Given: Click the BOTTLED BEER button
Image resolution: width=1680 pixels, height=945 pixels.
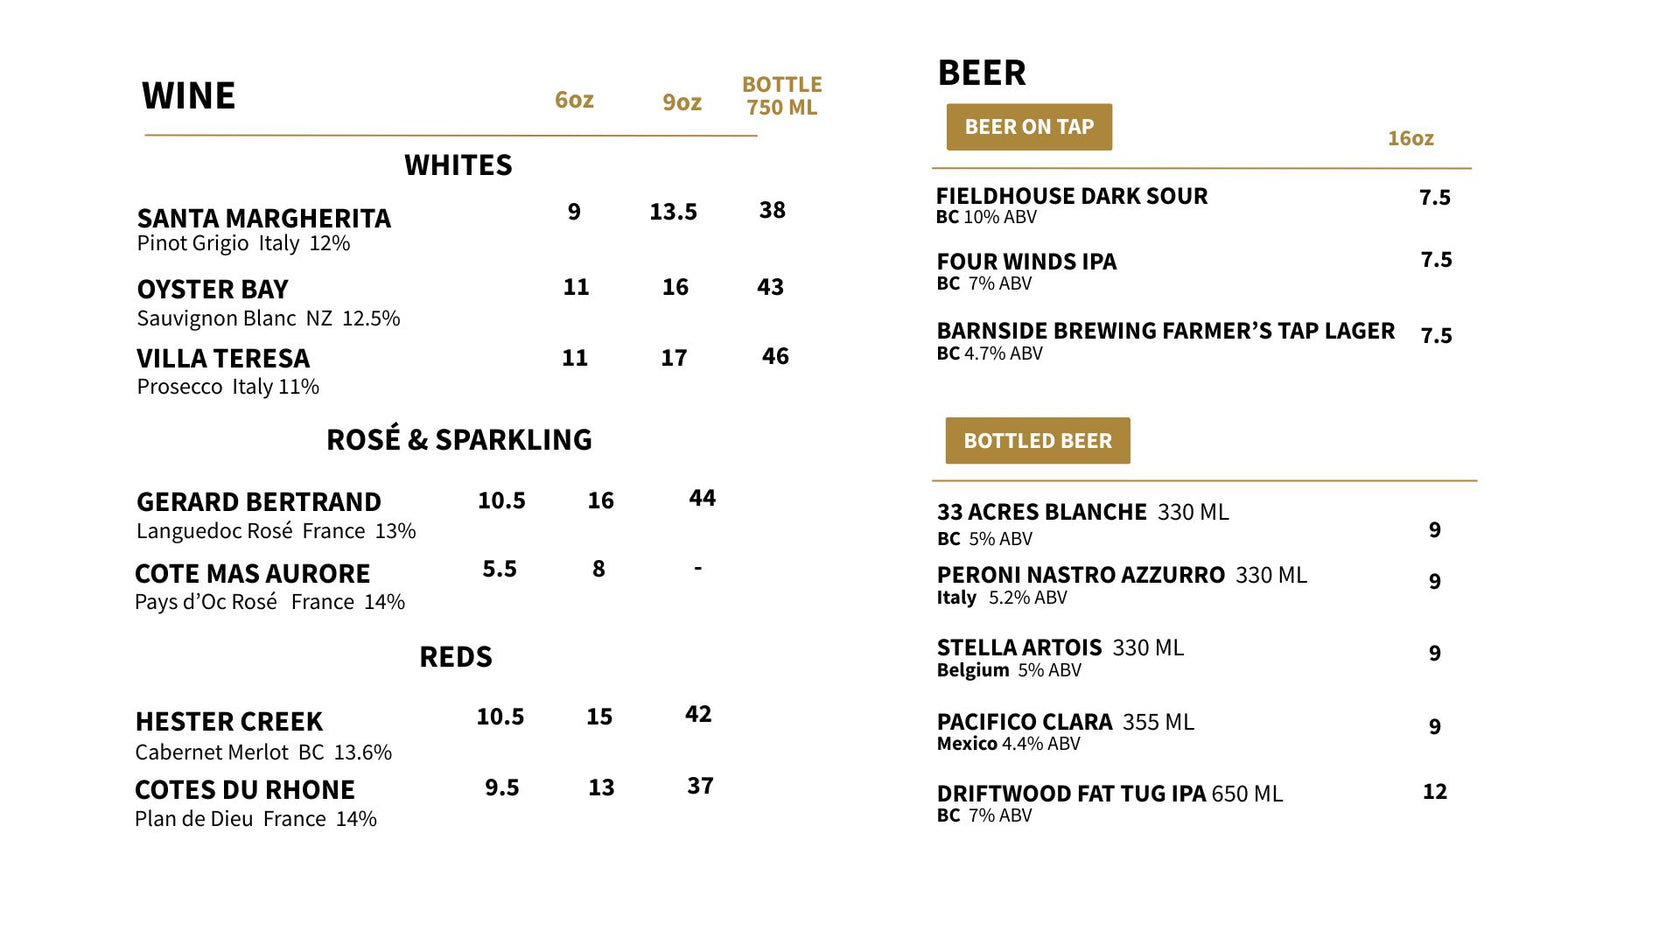Looking at the screenshot, I should 1037,441.
